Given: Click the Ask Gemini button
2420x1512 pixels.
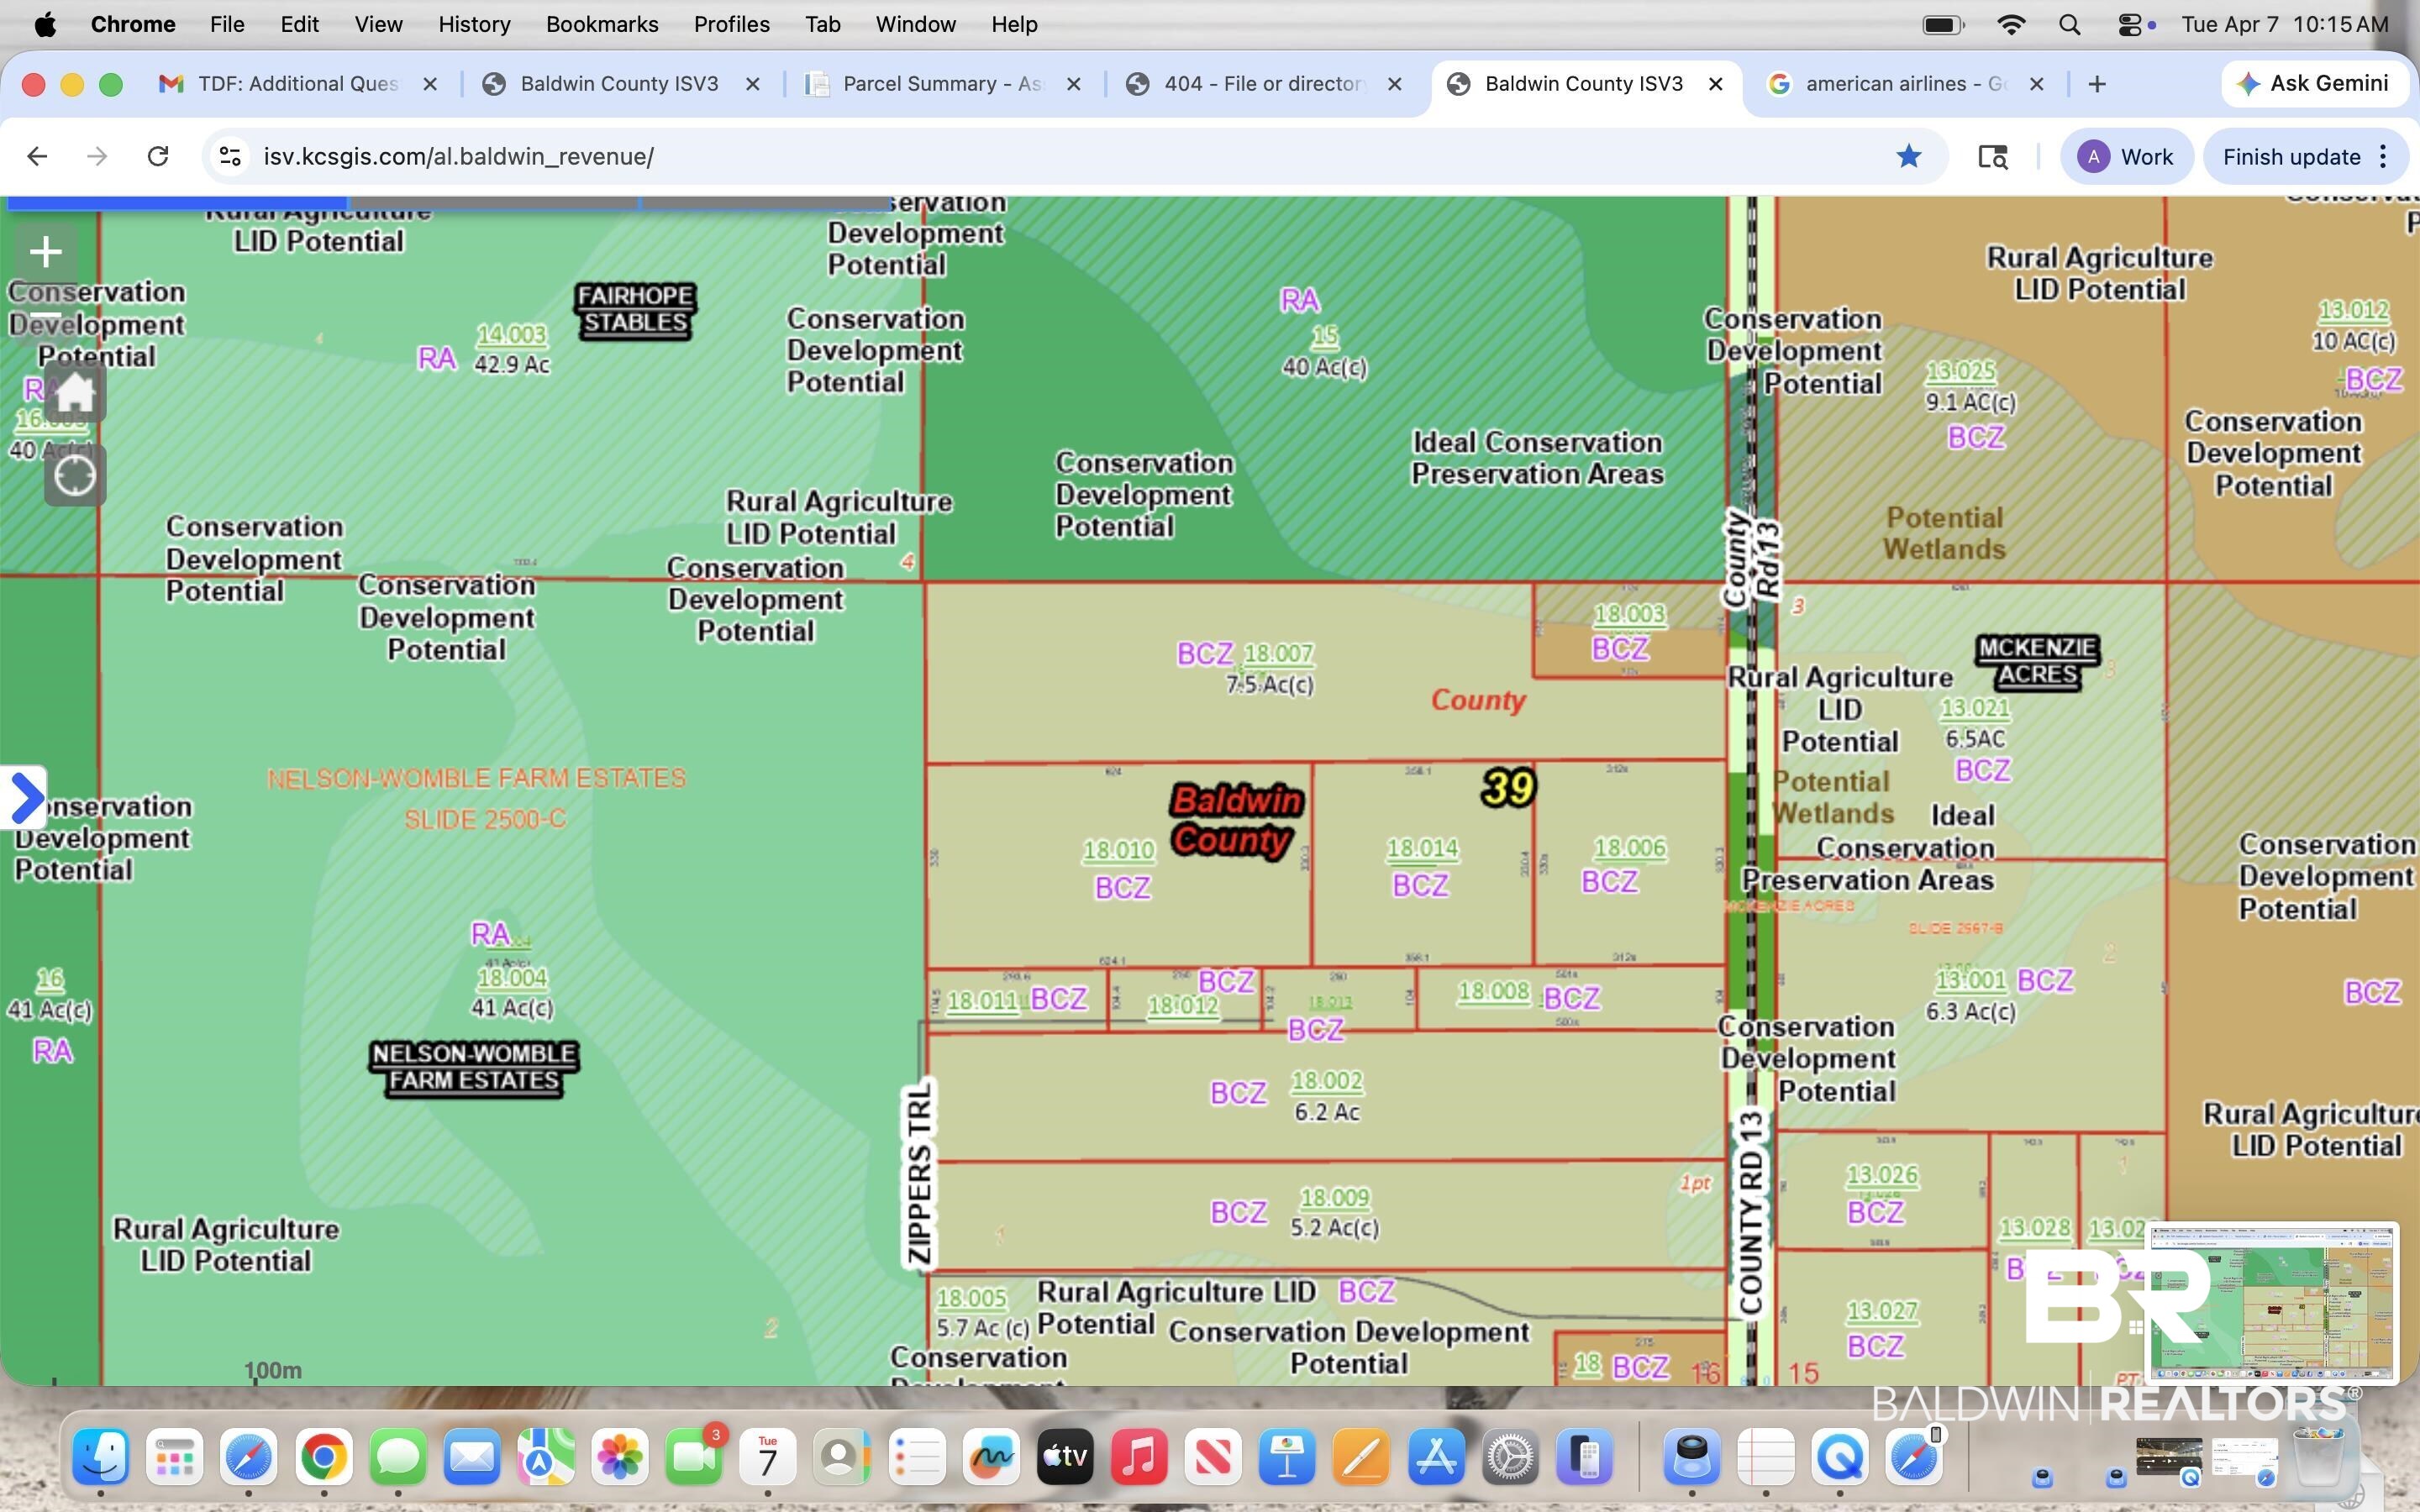Looking at the screenshot, I should (2312, 84).
